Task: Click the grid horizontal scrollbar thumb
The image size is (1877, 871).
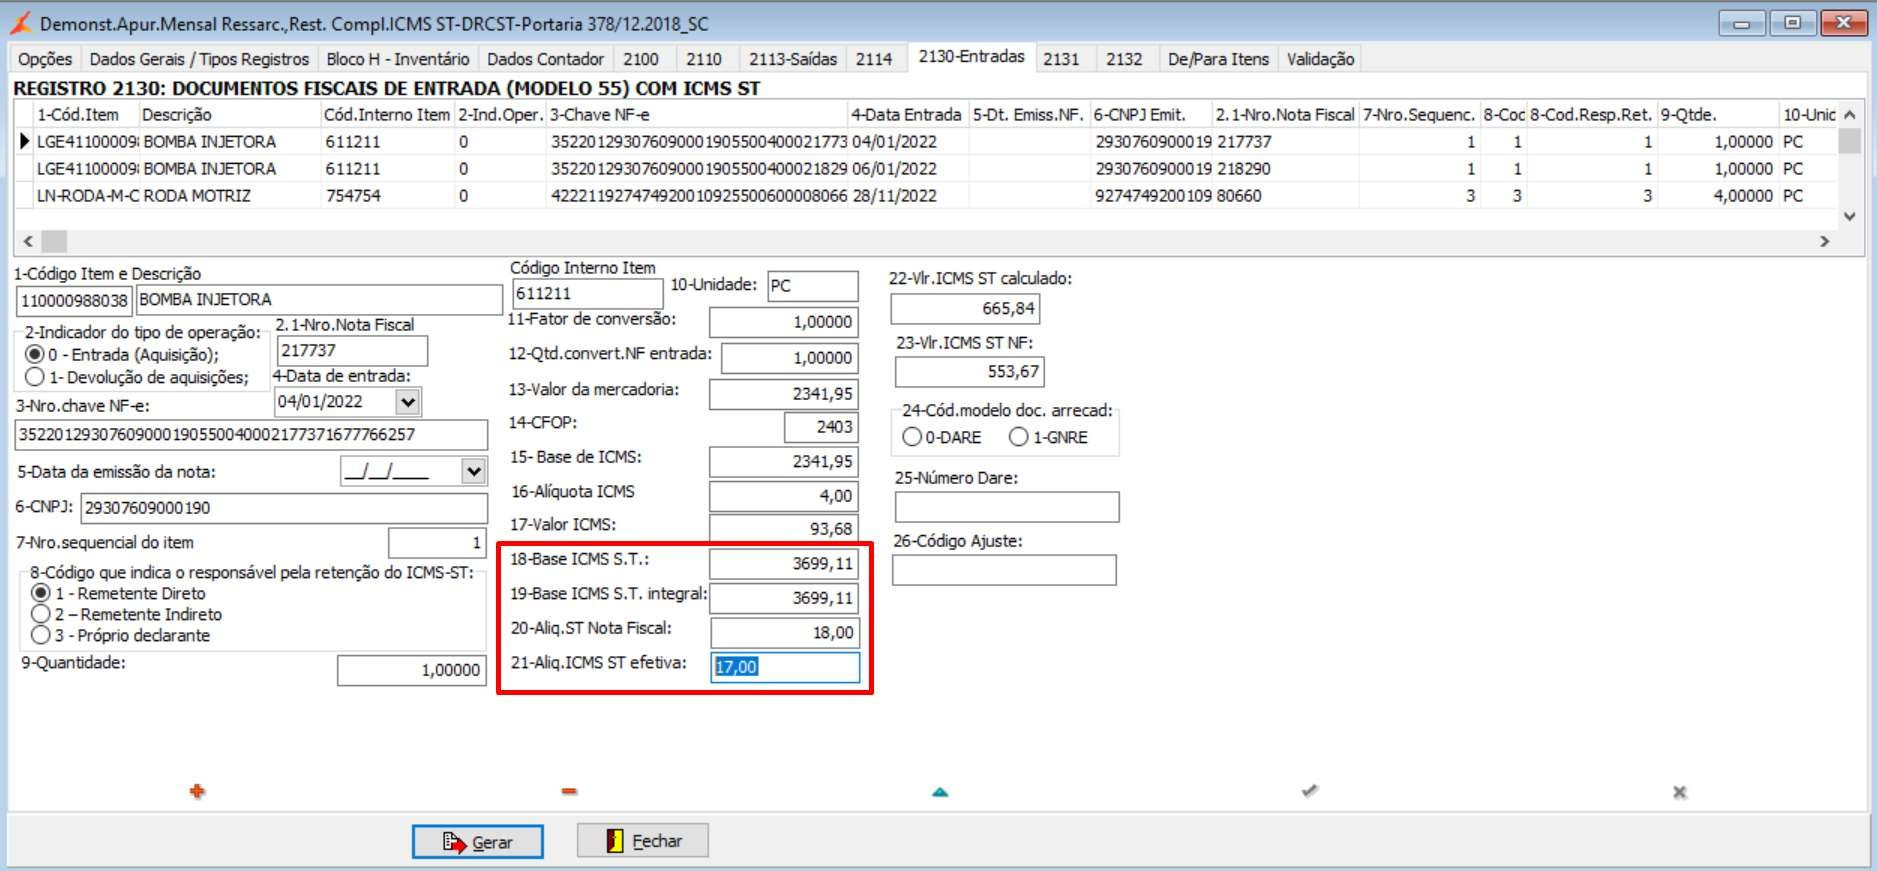Action: pyautogui.click(x=54, y=241)
